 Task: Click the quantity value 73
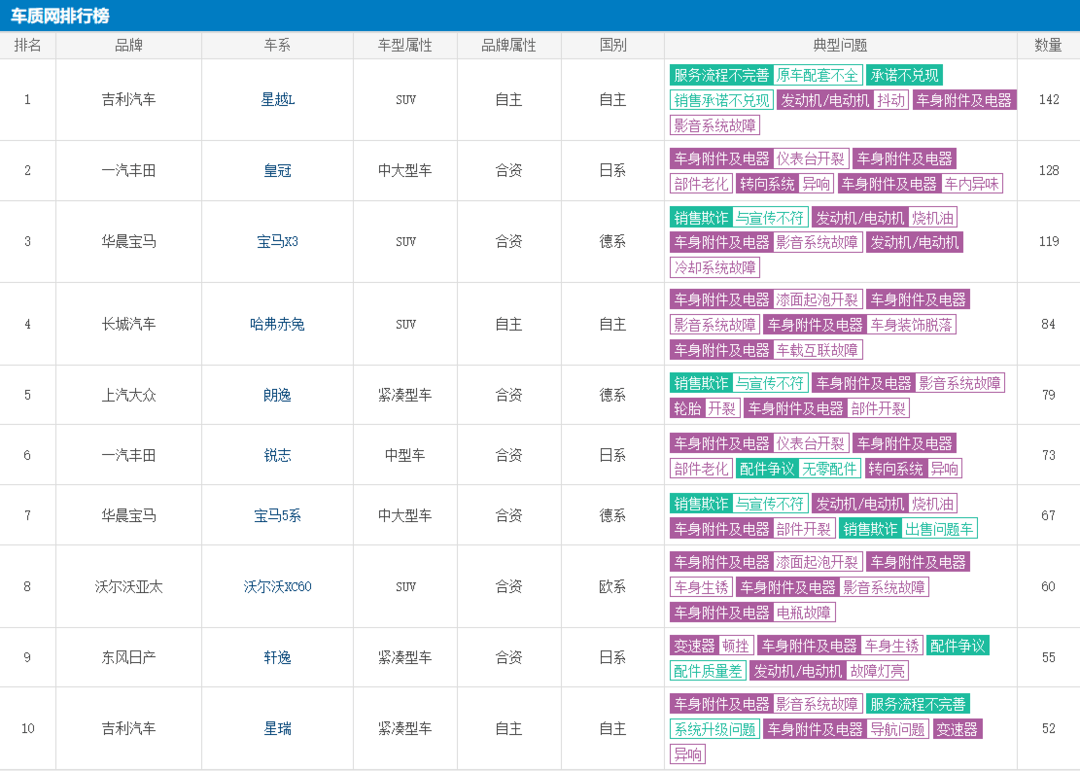point(1048,455)
